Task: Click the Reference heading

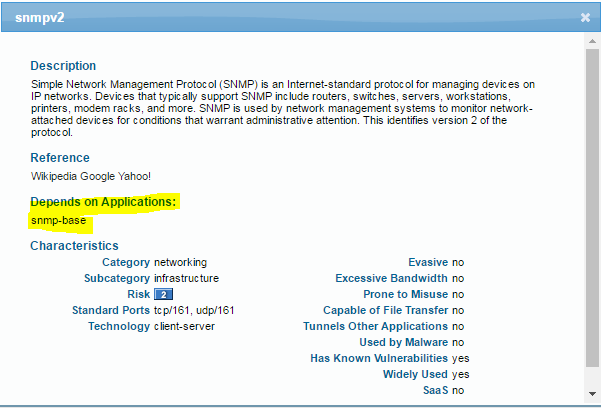Action: pos(60,158)
